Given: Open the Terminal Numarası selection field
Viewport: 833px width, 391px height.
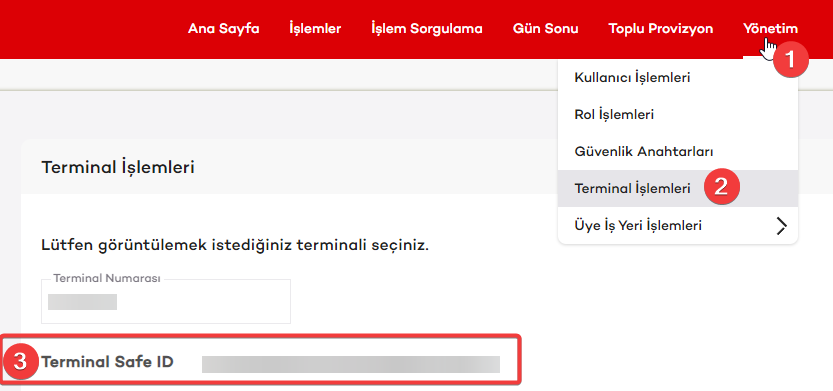Looking at the screenshot, I should (166, 301).
